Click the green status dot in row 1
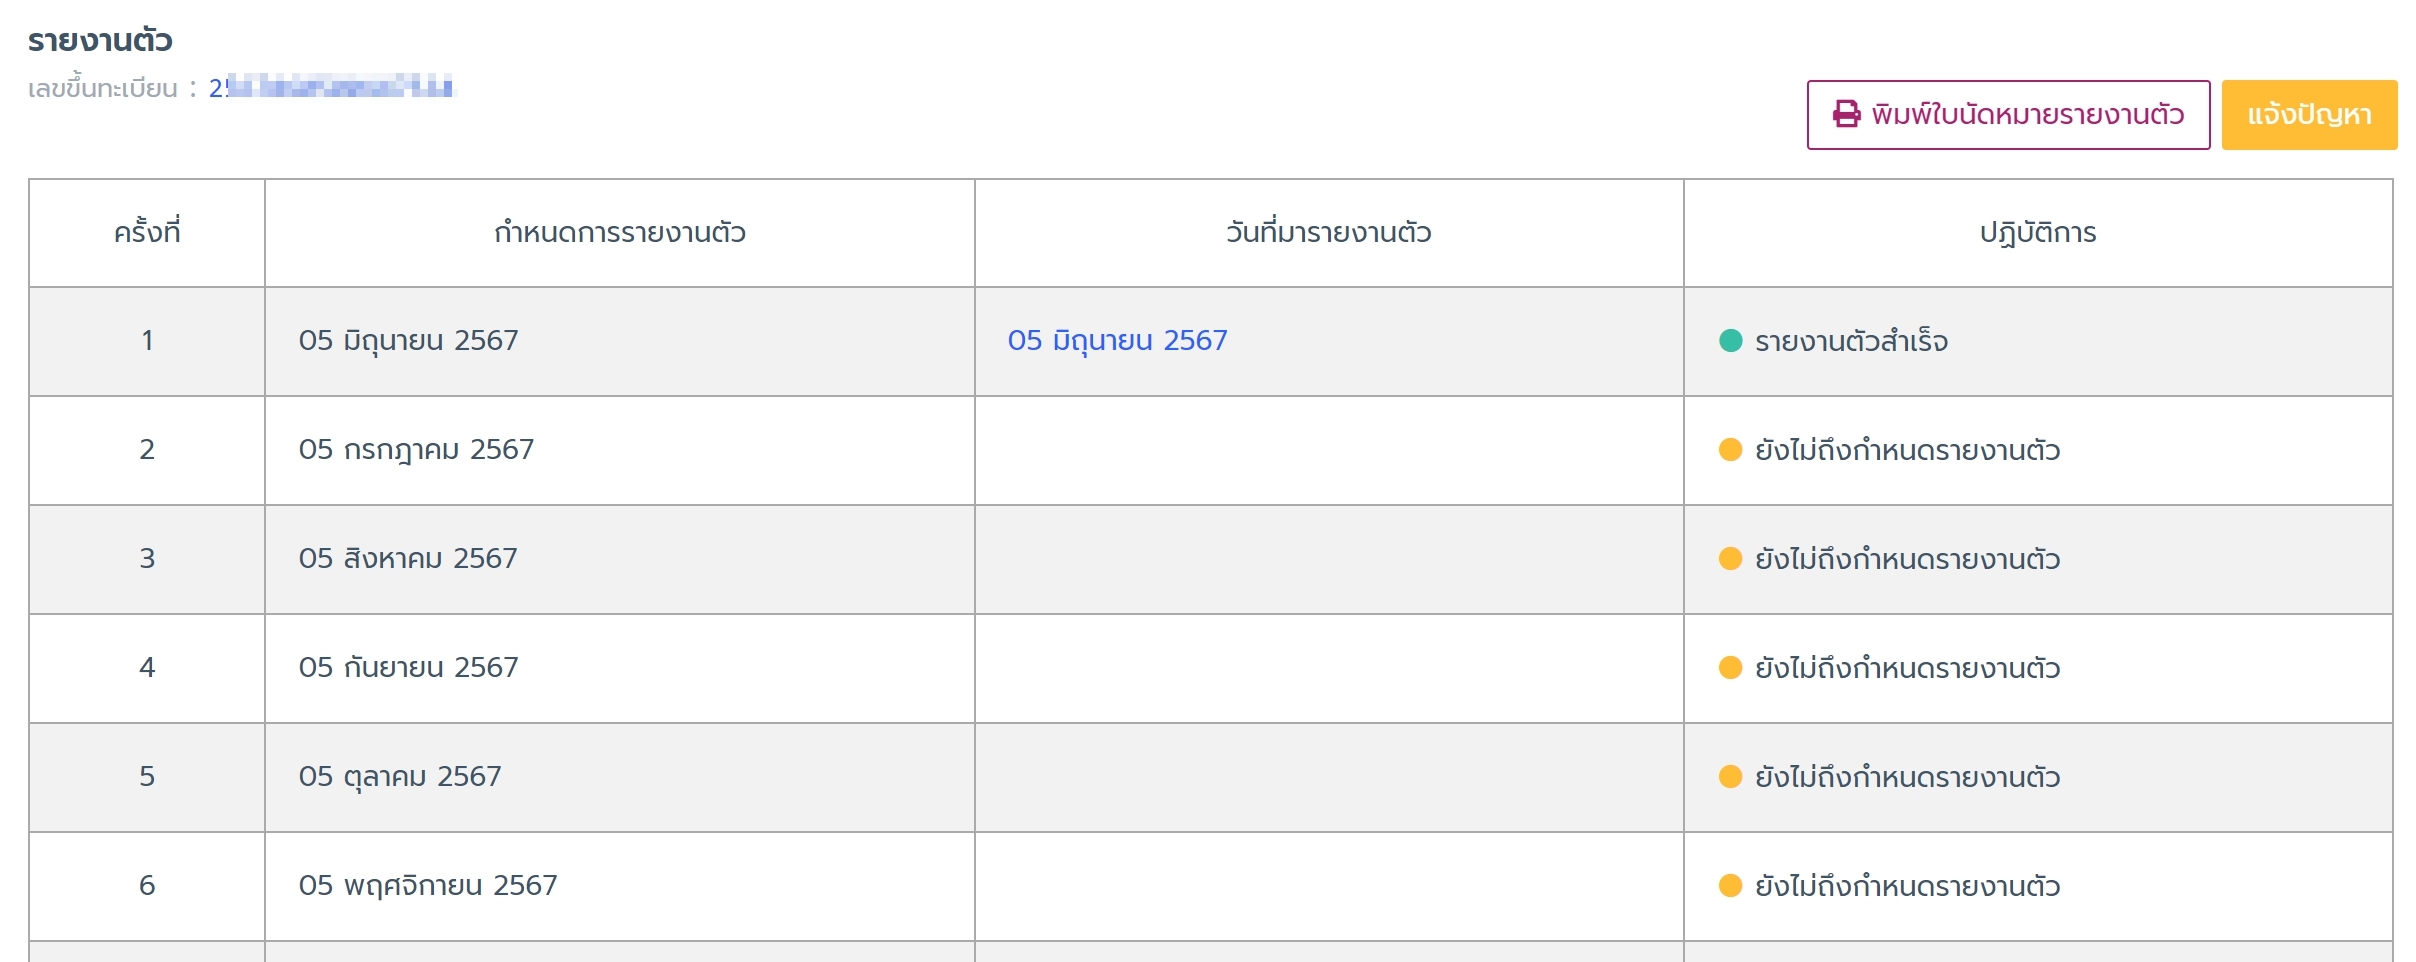Screen dimensions: 2416x962 click(1731, 341)
